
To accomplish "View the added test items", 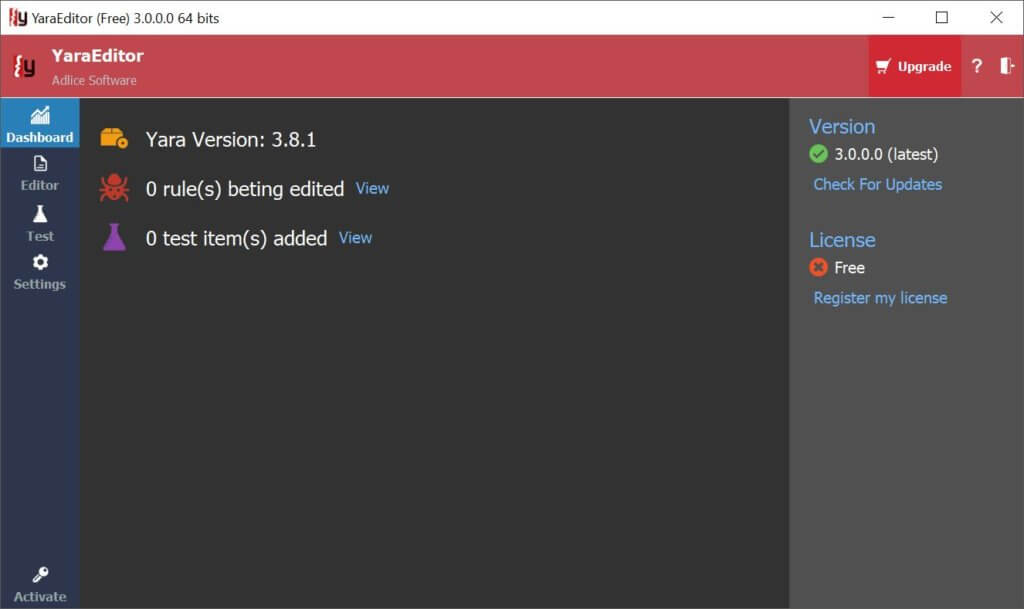I will click(x=355, y=238).
